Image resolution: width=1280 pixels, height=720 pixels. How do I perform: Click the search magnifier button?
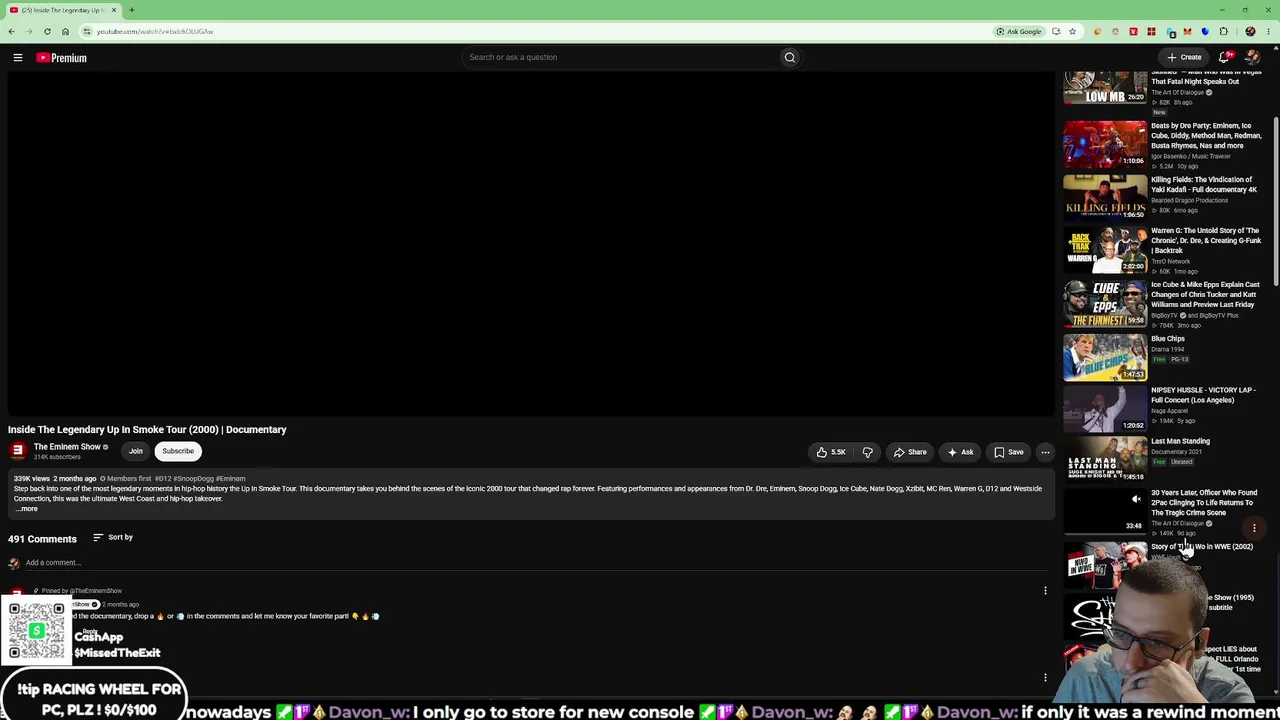[x=790, y=57]
